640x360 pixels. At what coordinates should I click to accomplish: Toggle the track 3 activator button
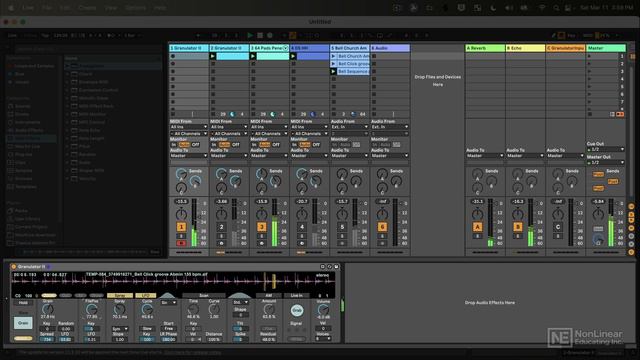tap(261, 227)
